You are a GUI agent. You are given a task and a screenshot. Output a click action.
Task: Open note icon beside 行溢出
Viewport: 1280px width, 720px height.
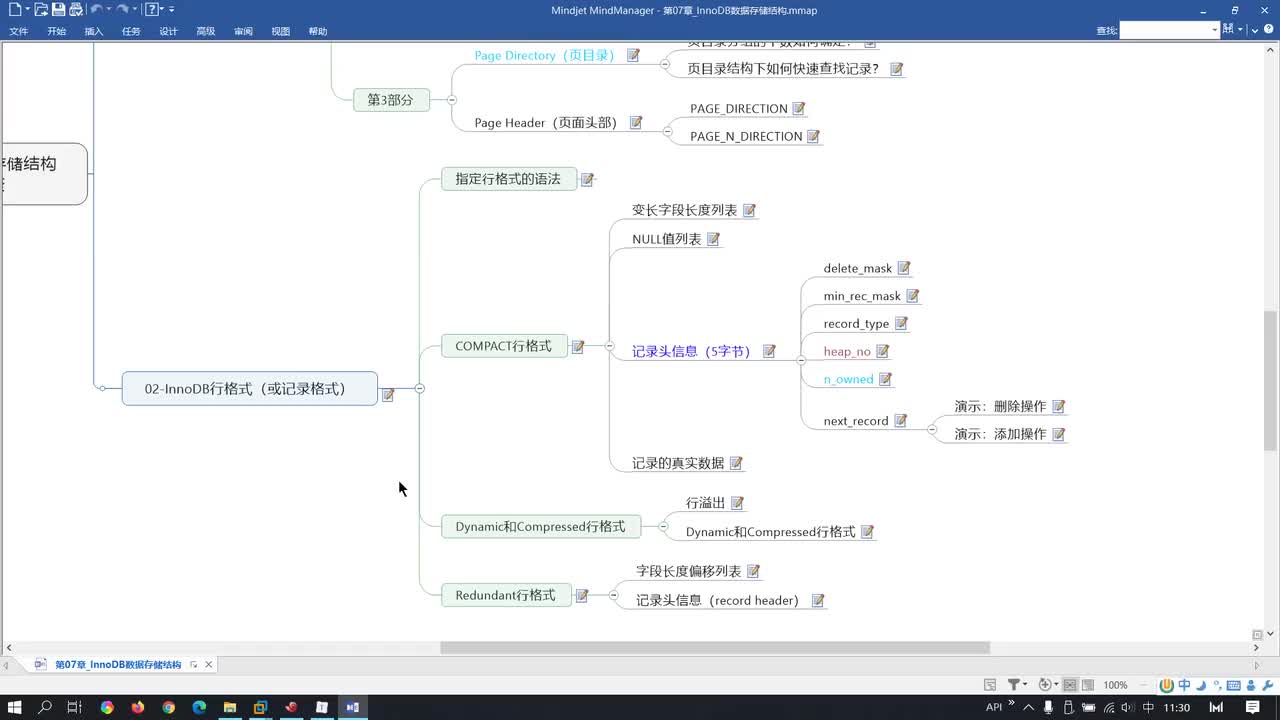pos(737,503)
